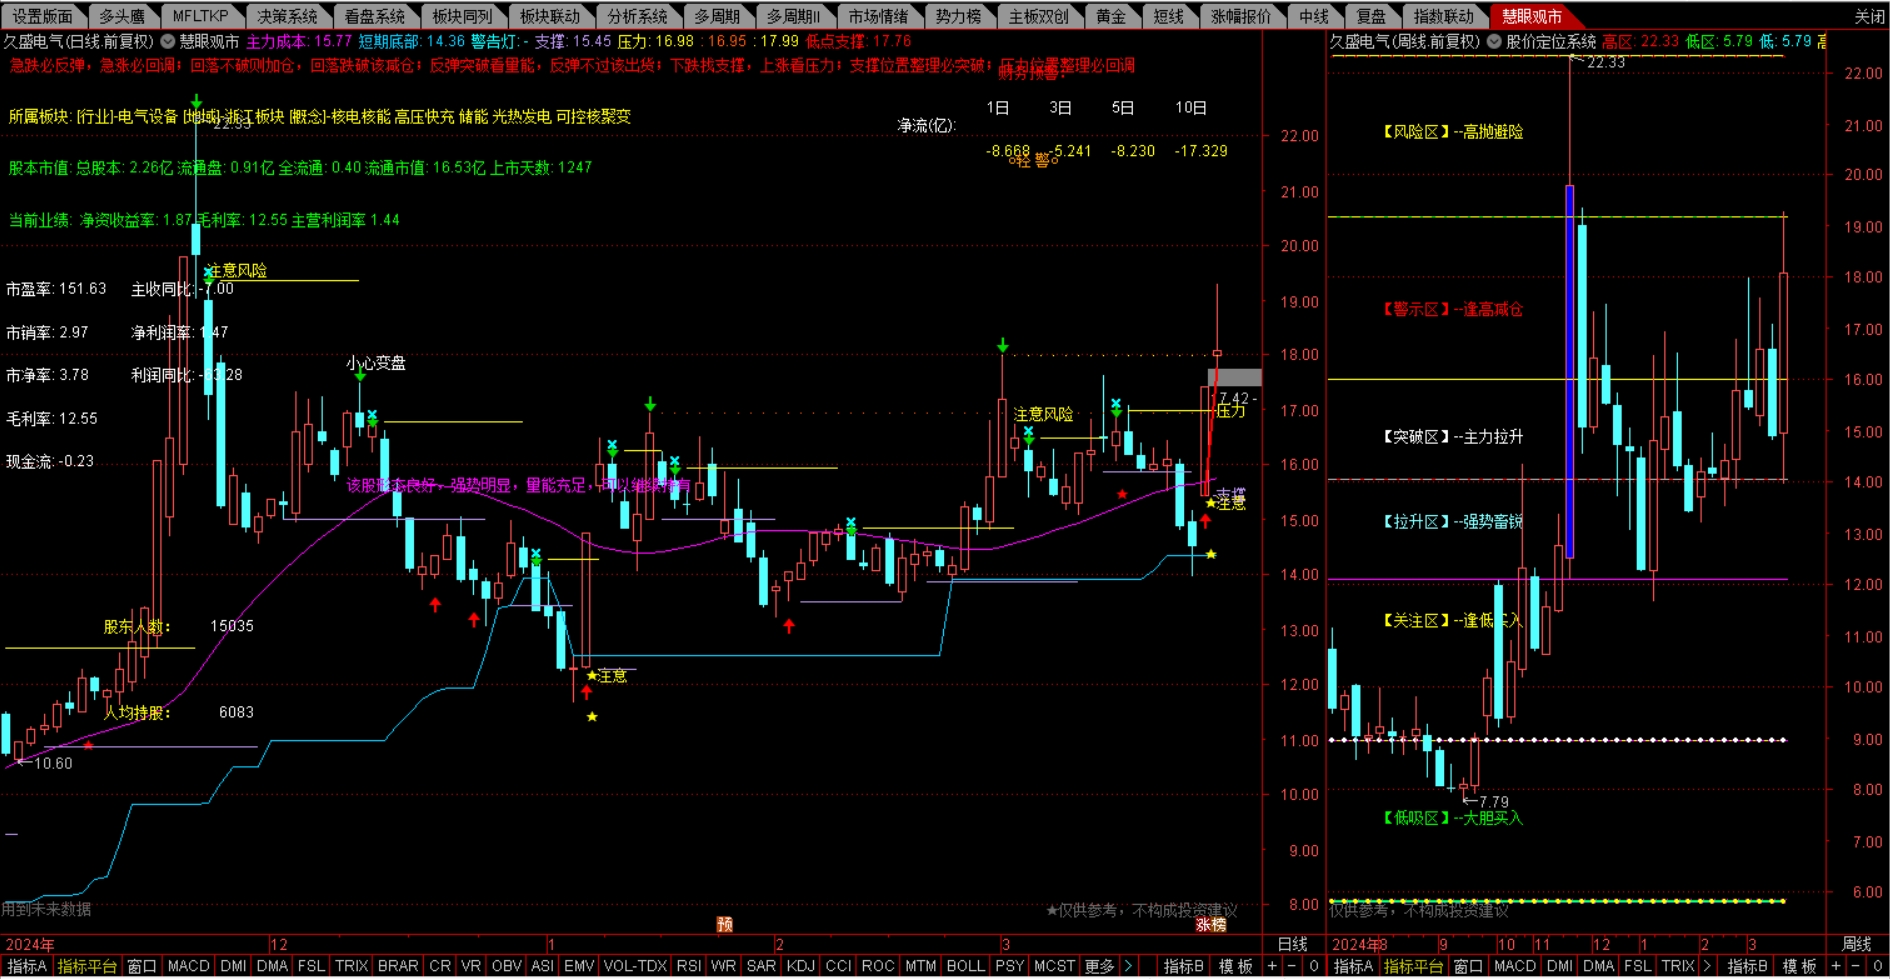Open the MFLTKP tab
The image size is (1890, 979).
pyautogui.click(x=200, y=16)
